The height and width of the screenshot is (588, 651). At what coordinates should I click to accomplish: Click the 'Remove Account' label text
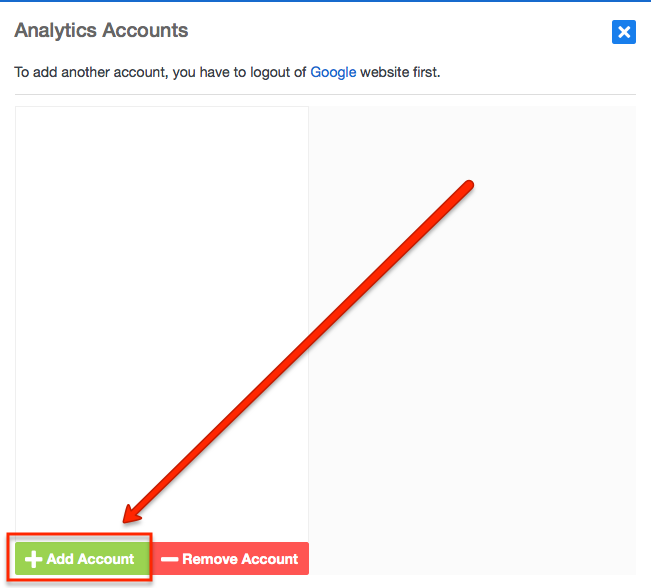click(x=240, y=559)
